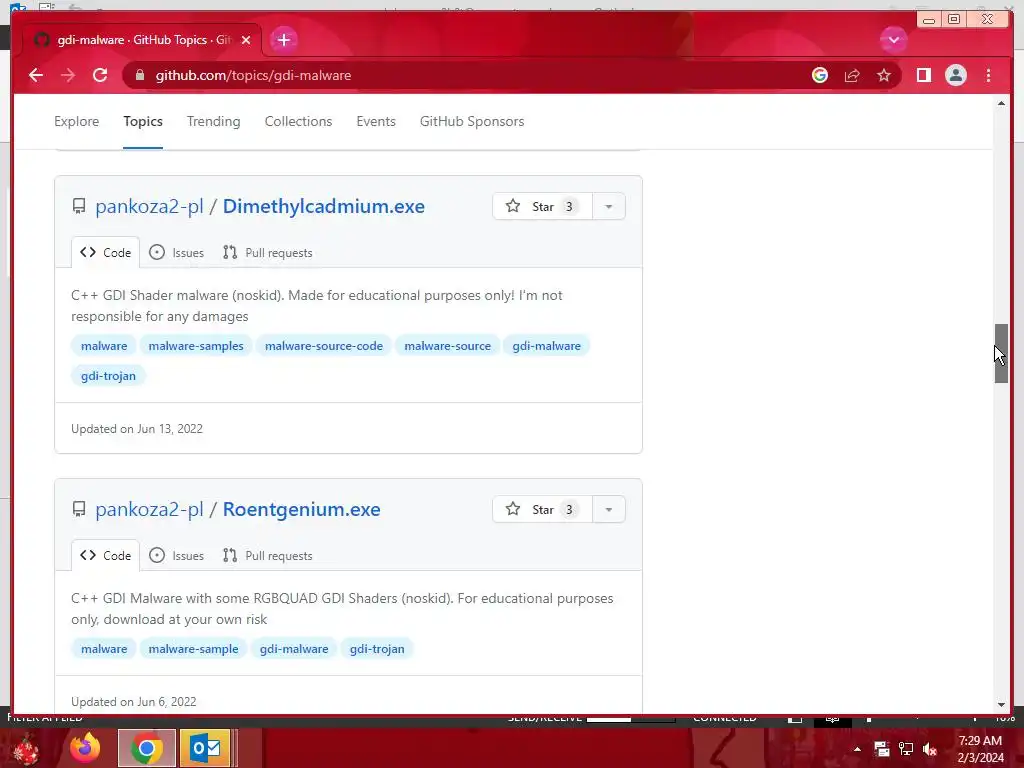View site info via the padlock icon

(x=140, y=75)
